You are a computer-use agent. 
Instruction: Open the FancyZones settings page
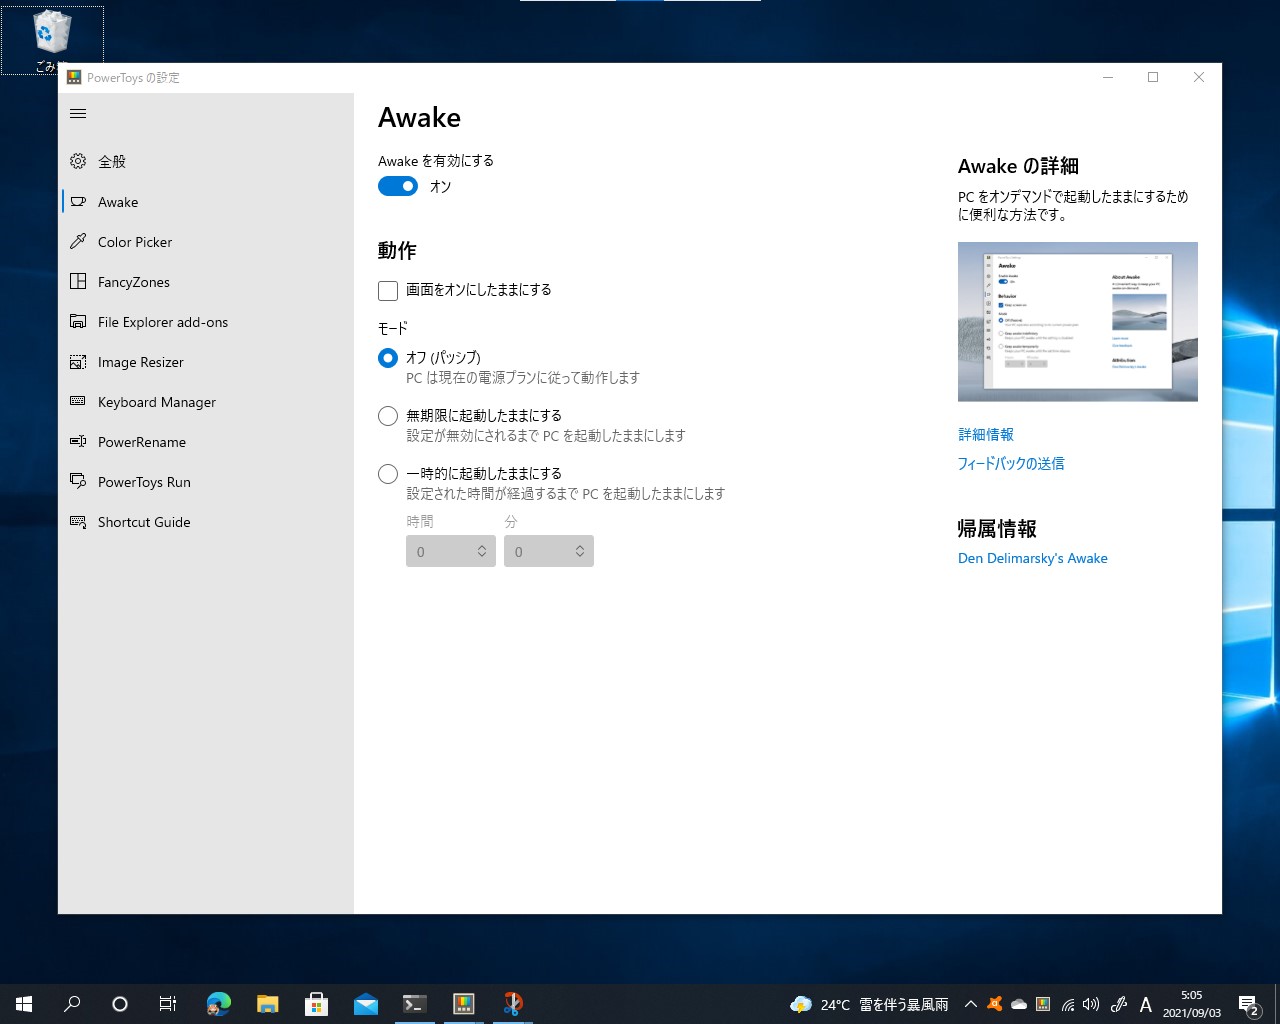point(206,282)
